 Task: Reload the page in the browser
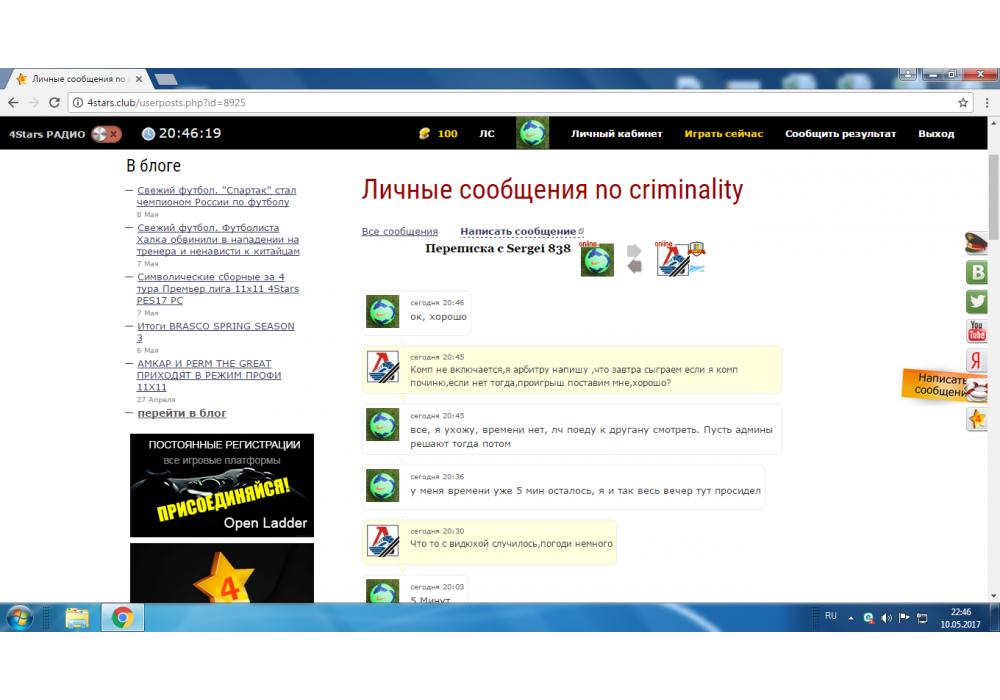click(55, 102)
